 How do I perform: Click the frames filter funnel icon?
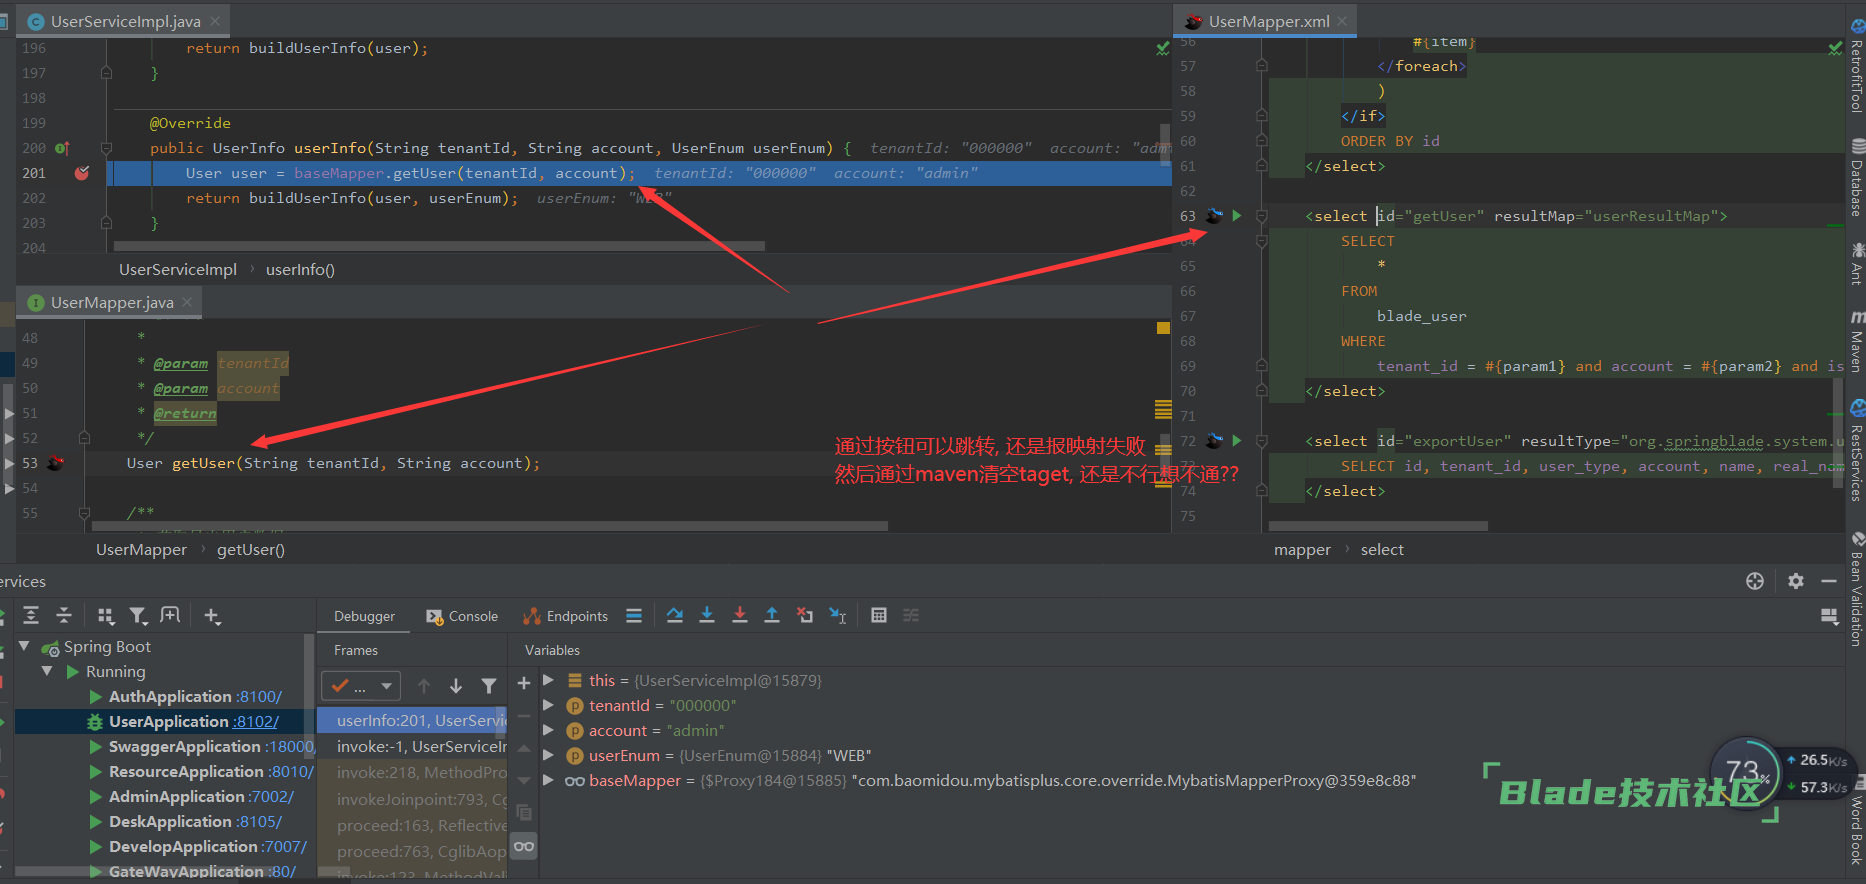click(x=489, y=685)
